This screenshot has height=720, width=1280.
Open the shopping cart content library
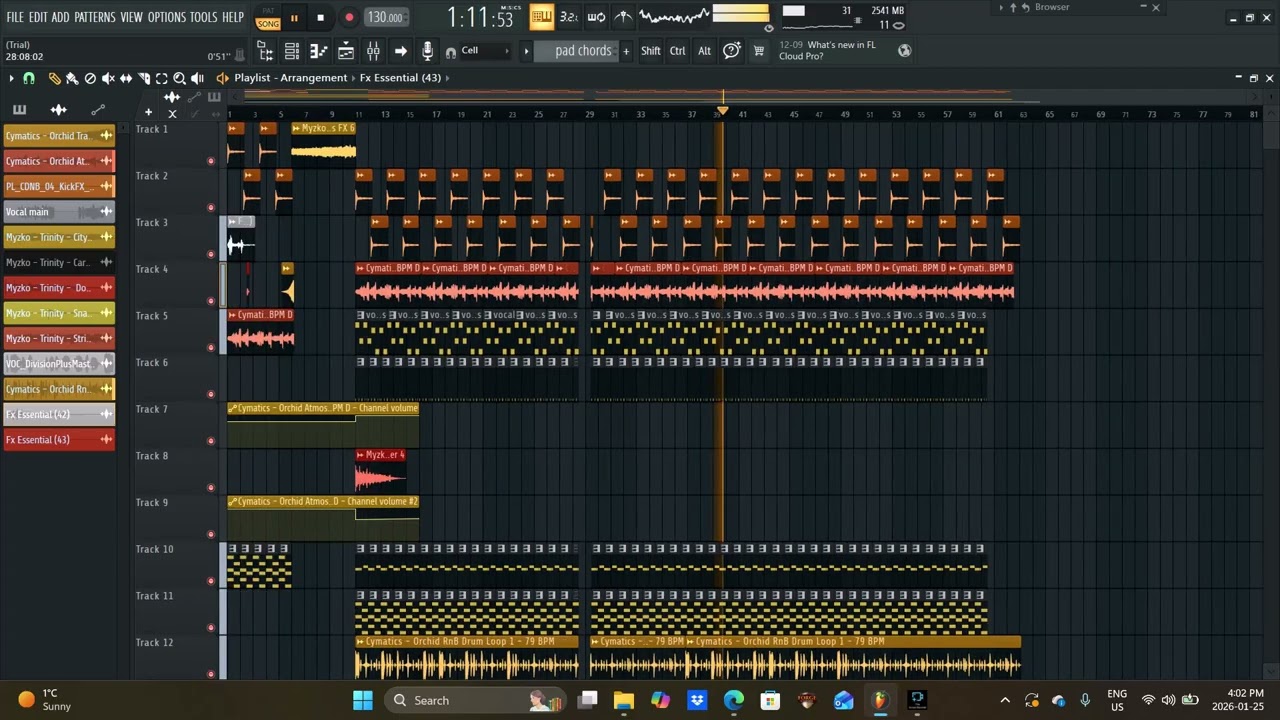tap(758, 51)
